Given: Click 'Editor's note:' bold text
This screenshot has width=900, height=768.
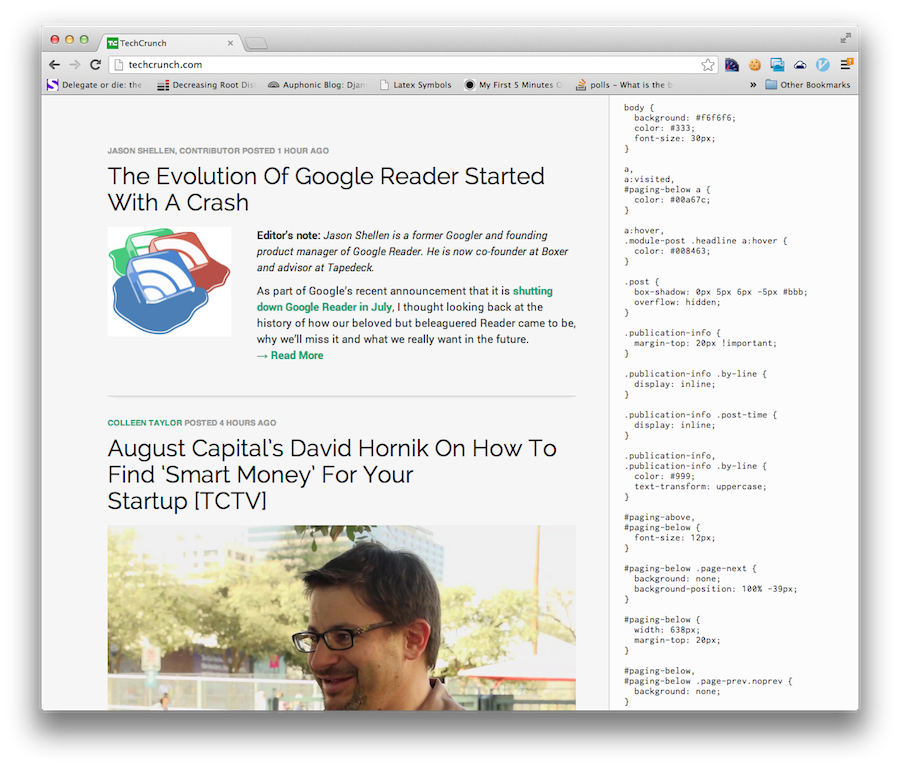Looking at the screenshot, I should pos(289,235).
